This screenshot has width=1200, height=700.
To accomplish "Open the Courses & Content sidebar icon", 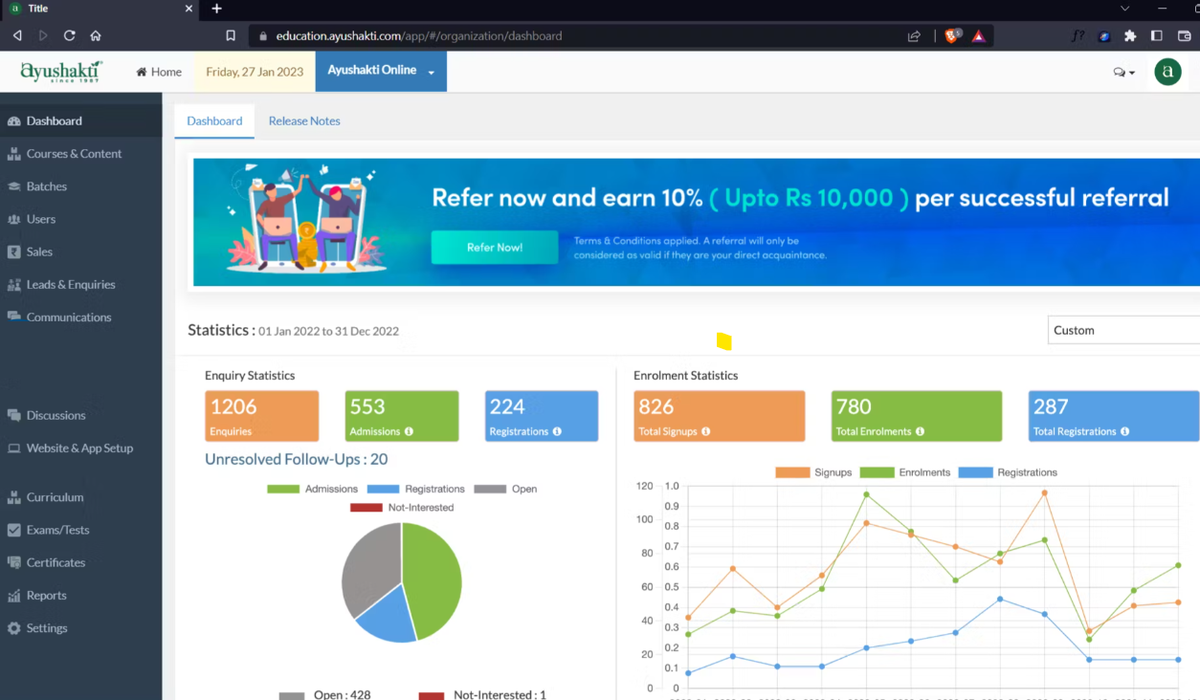I will pos(14,154).
